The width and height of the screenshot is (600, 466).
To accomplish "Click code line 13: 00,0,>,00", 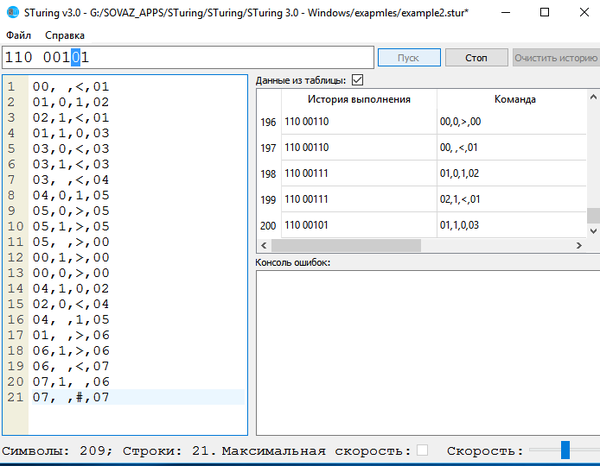I will [x=71, y=273].
